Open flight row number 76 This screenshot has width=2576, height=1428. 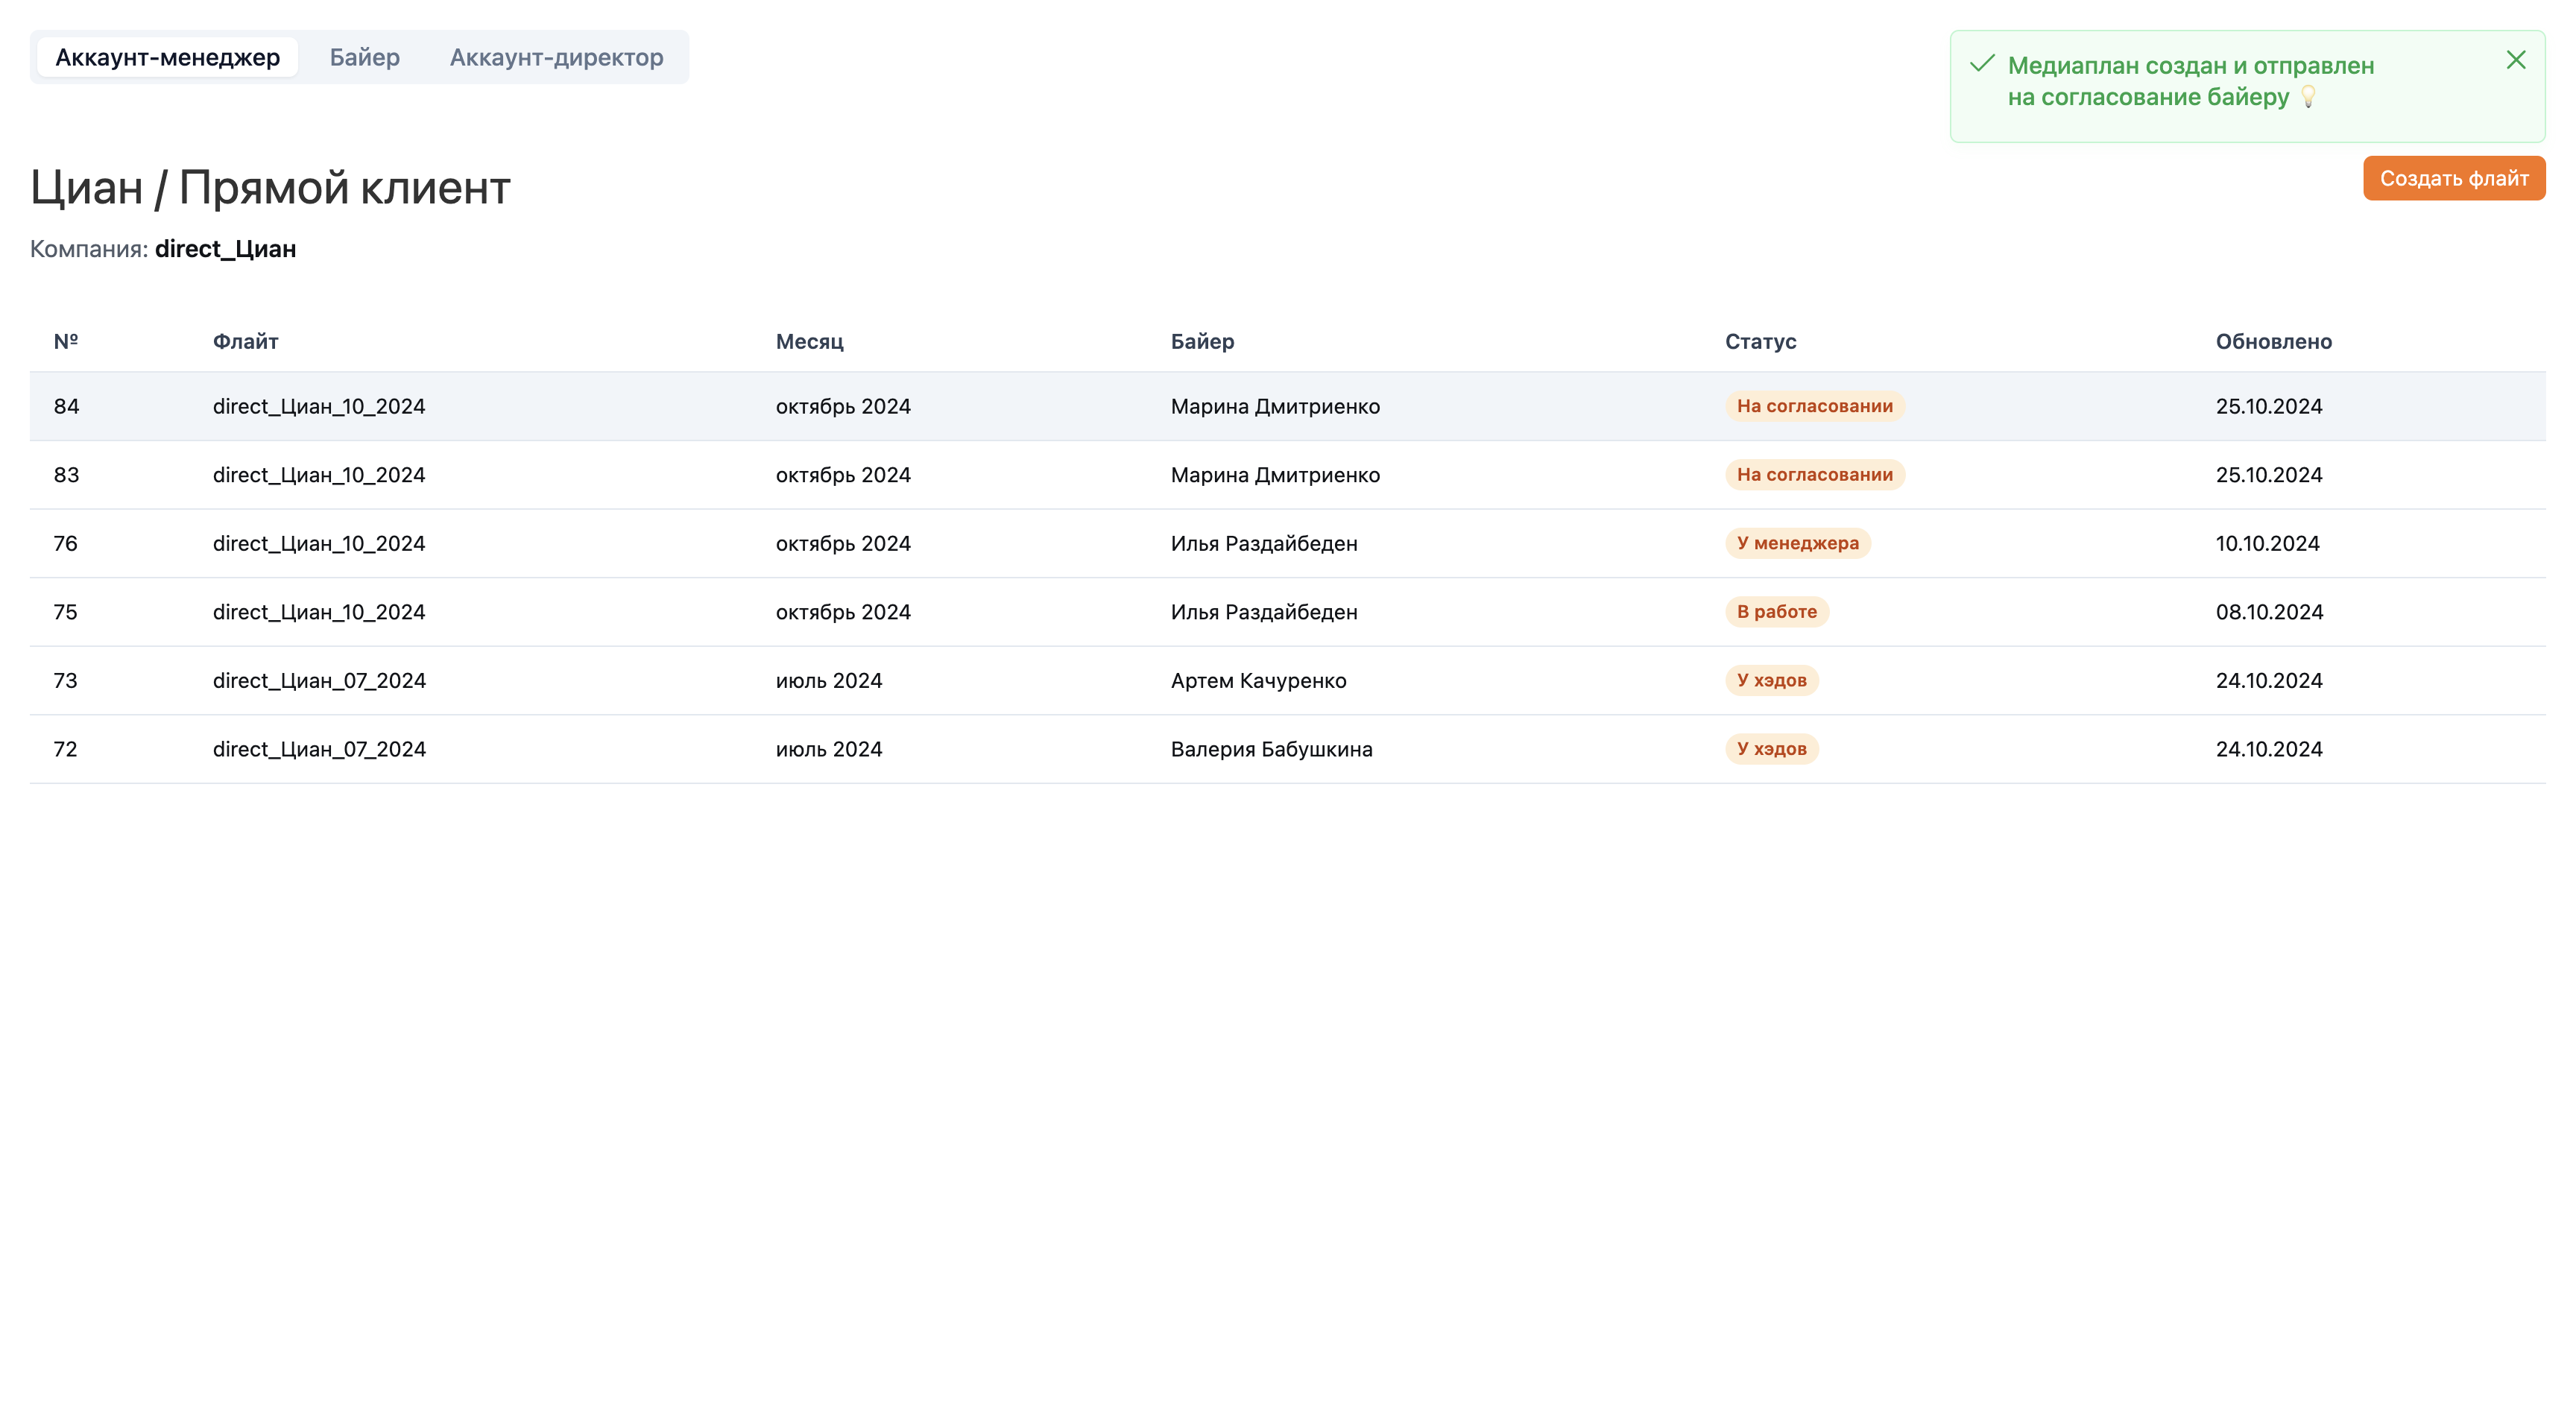1288,543
